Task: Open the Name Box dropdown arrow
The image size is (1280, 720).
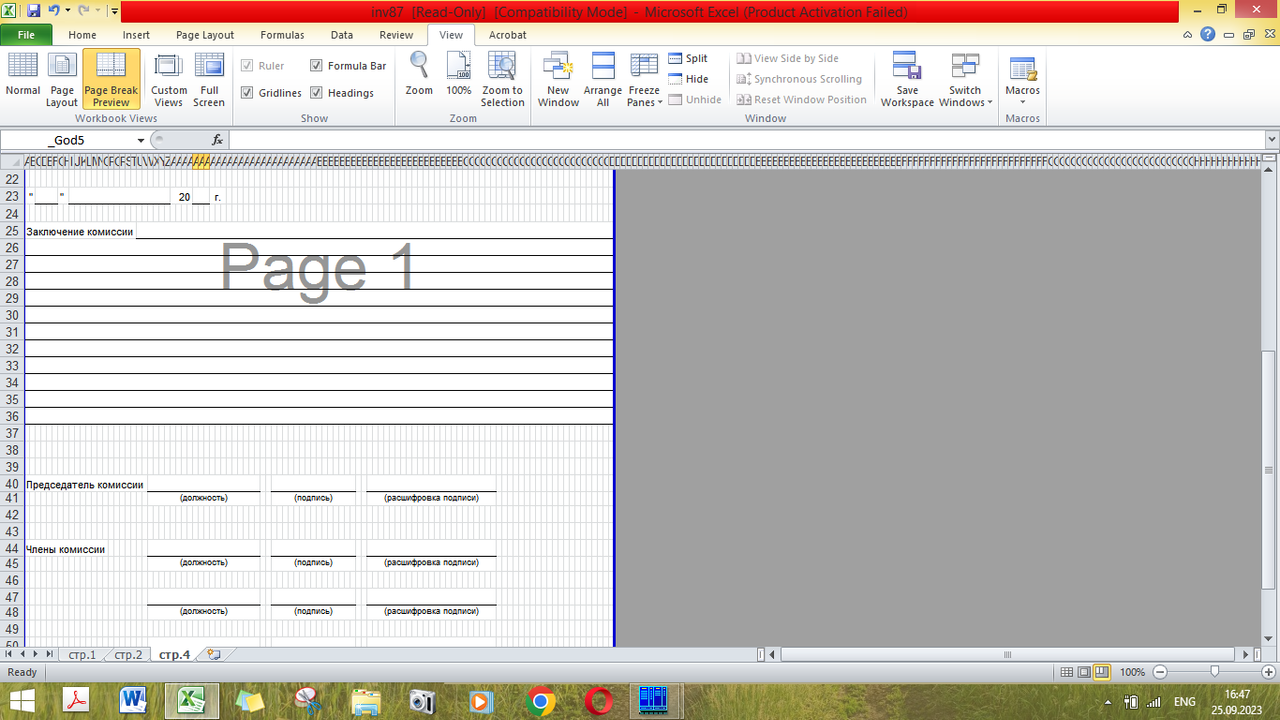Action: [141, 140]
